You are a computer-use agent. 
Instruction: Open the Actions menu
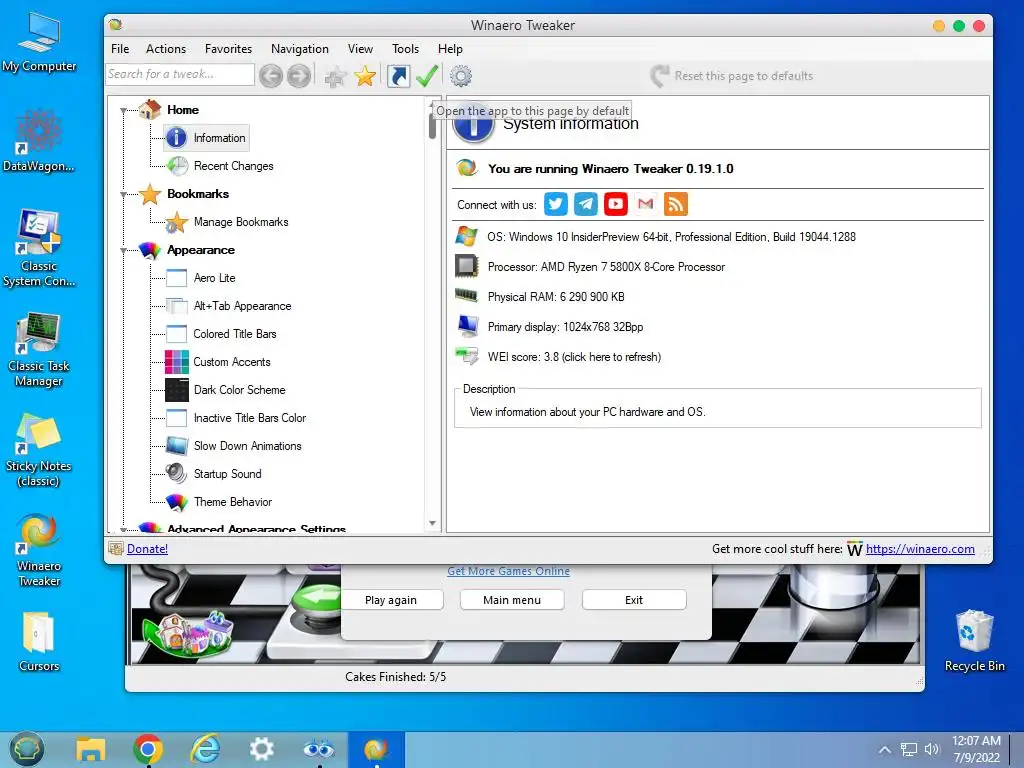(166, 49)
